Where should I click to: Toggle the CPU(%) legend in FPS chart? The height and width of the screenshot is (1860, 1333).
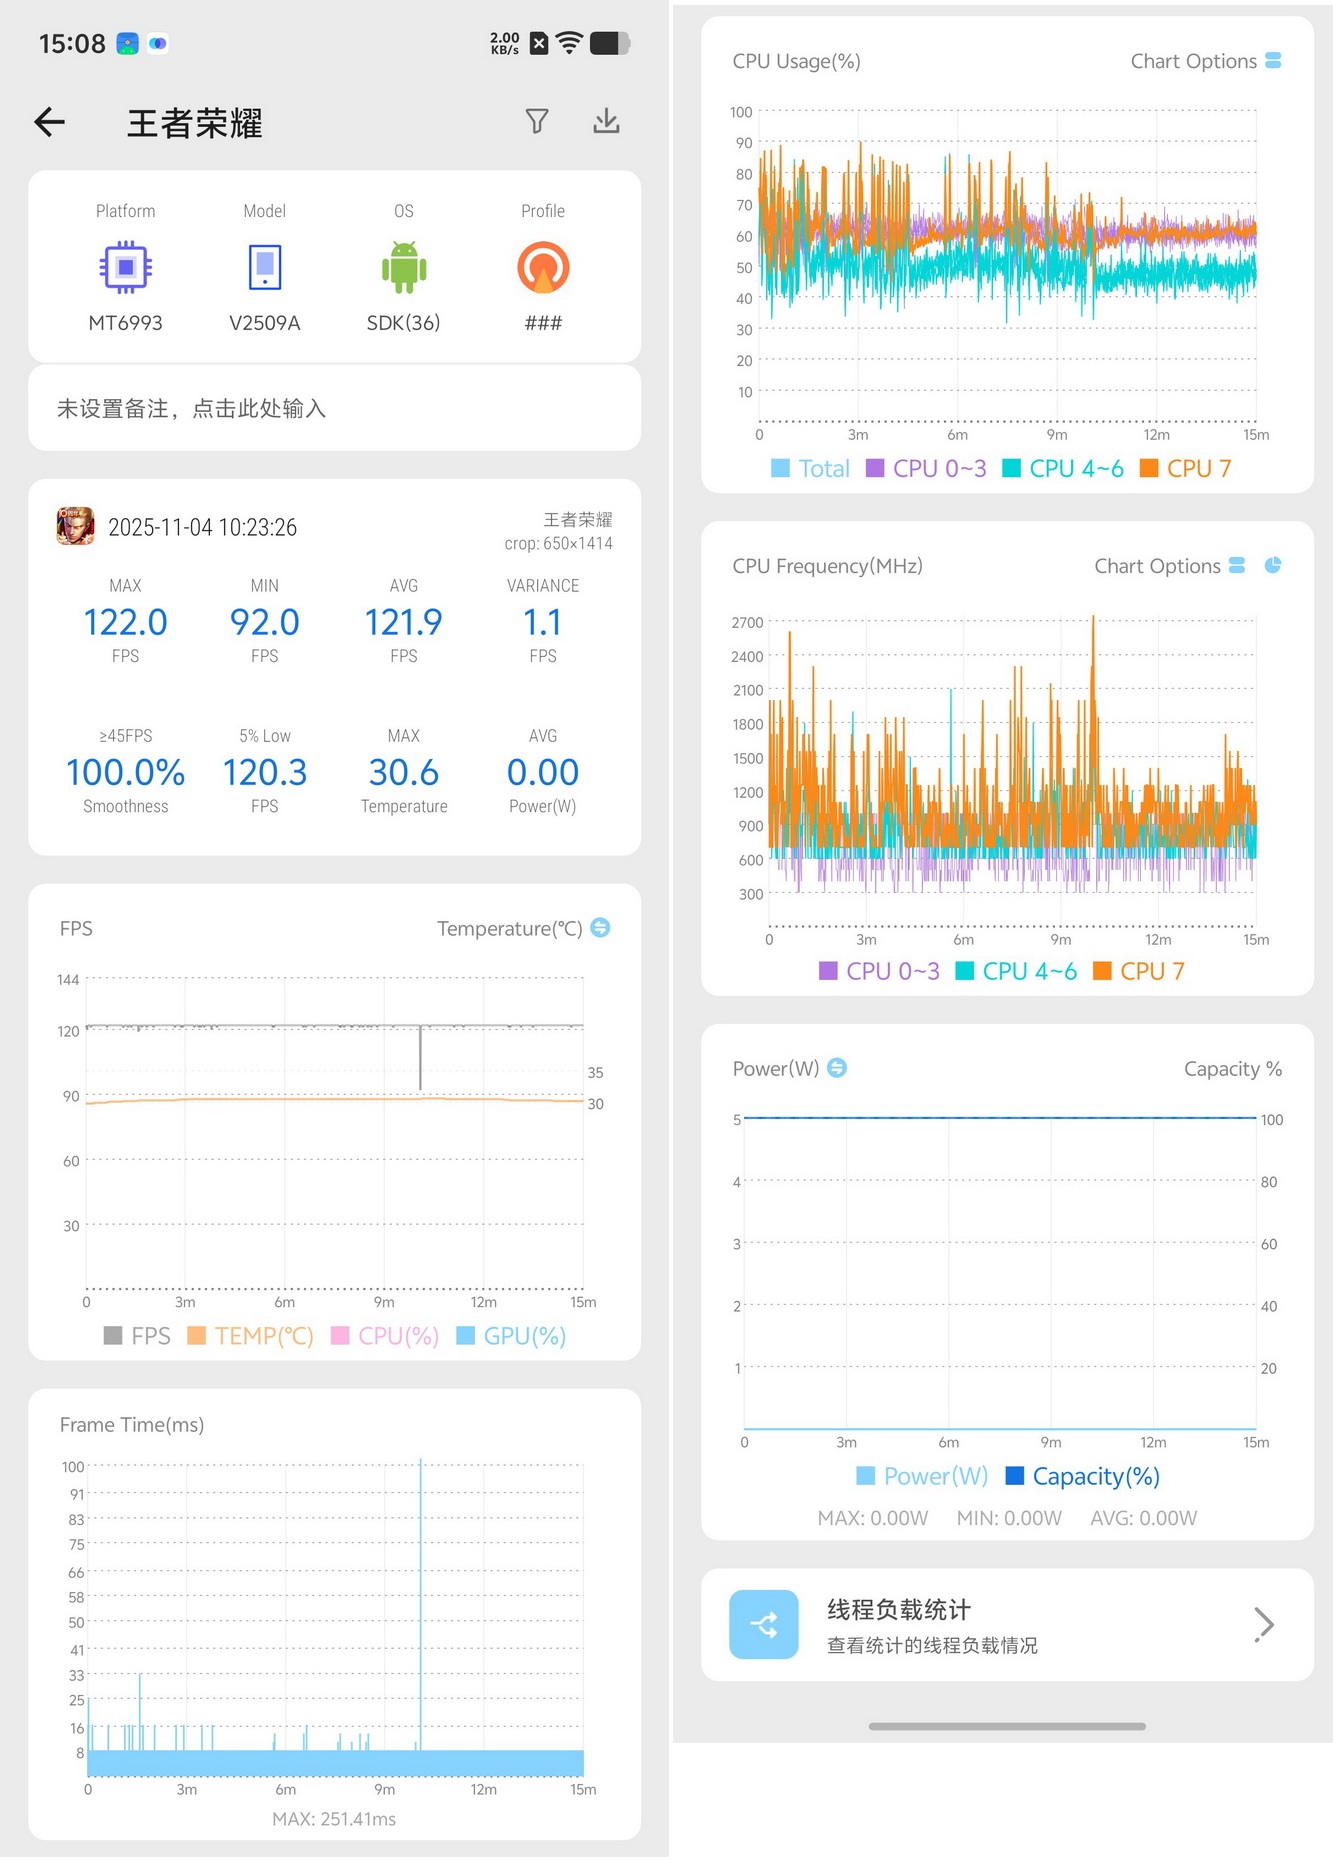point(385,1336)
